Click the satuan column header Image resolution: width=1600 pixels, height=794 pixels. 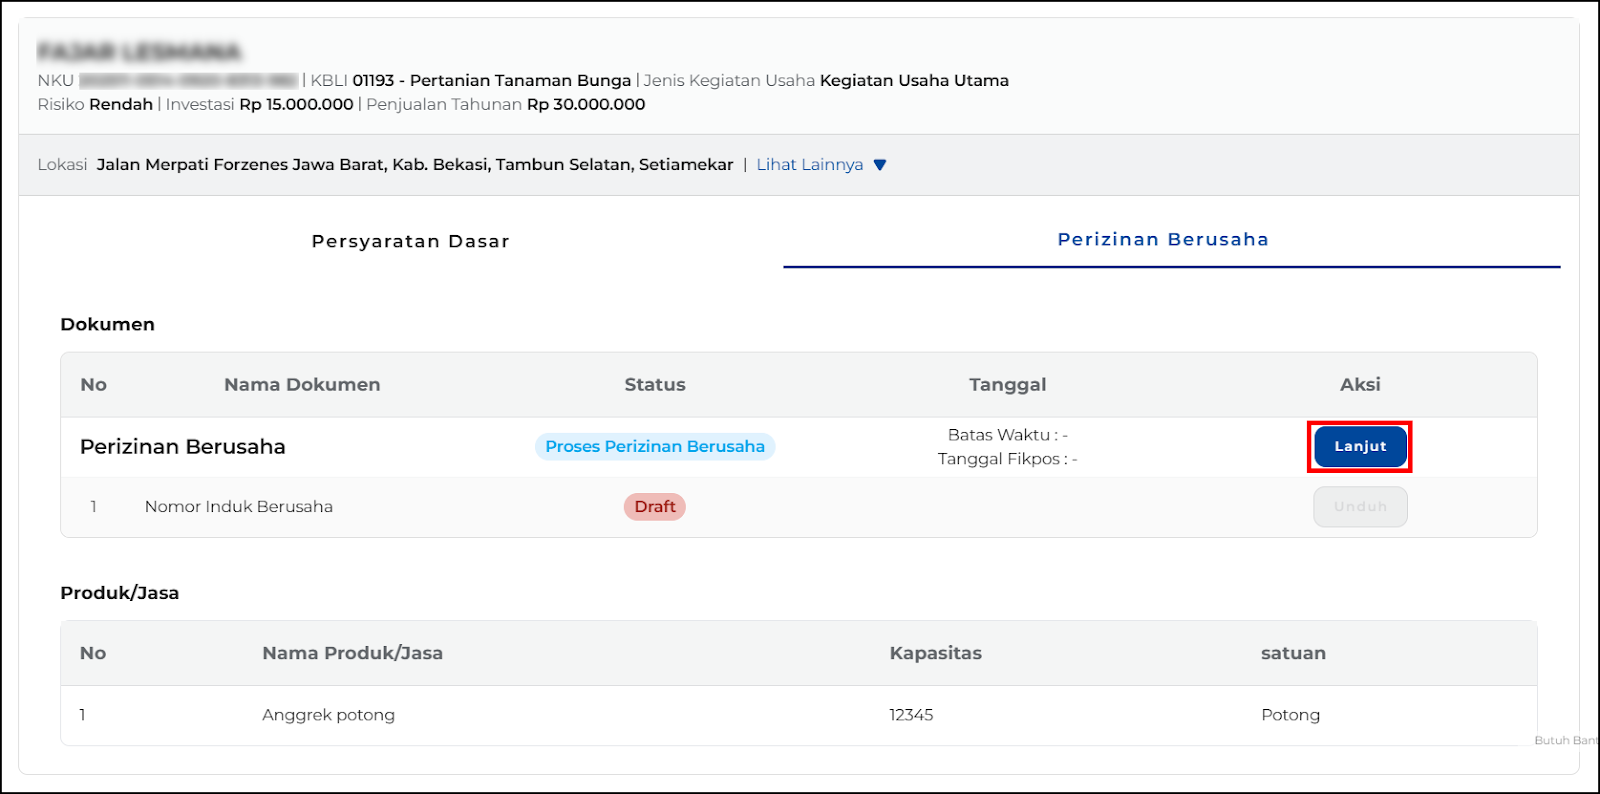point(1292,653)
